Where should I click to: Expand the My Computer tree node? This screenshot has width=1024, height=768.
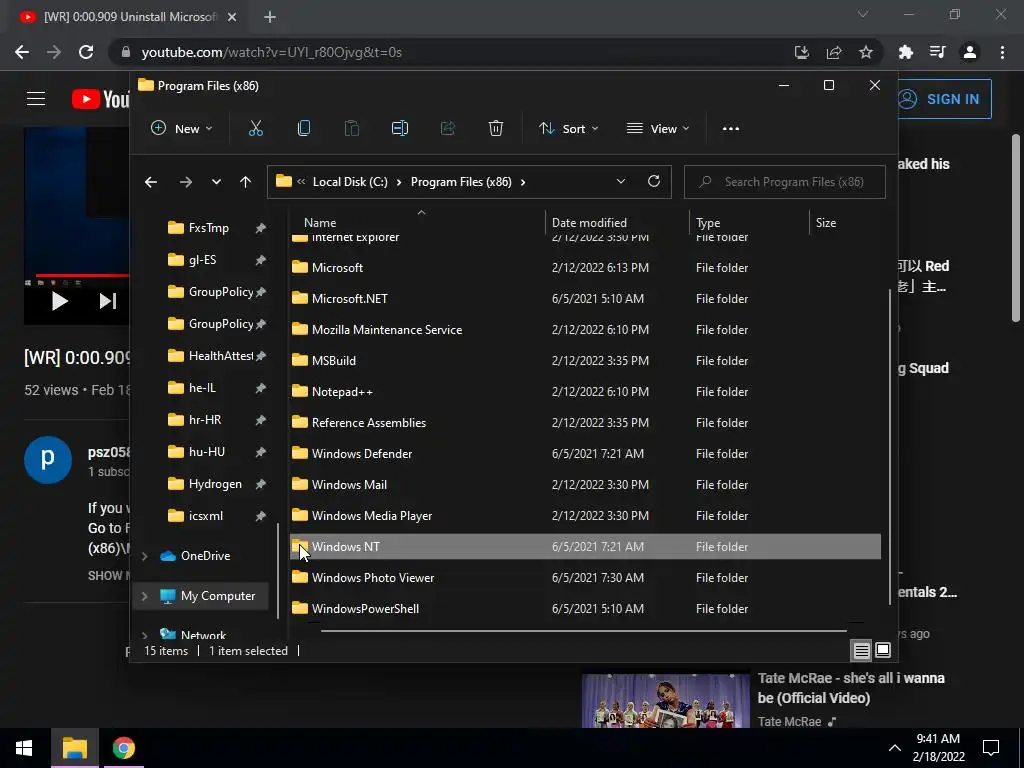click(145, 596)
